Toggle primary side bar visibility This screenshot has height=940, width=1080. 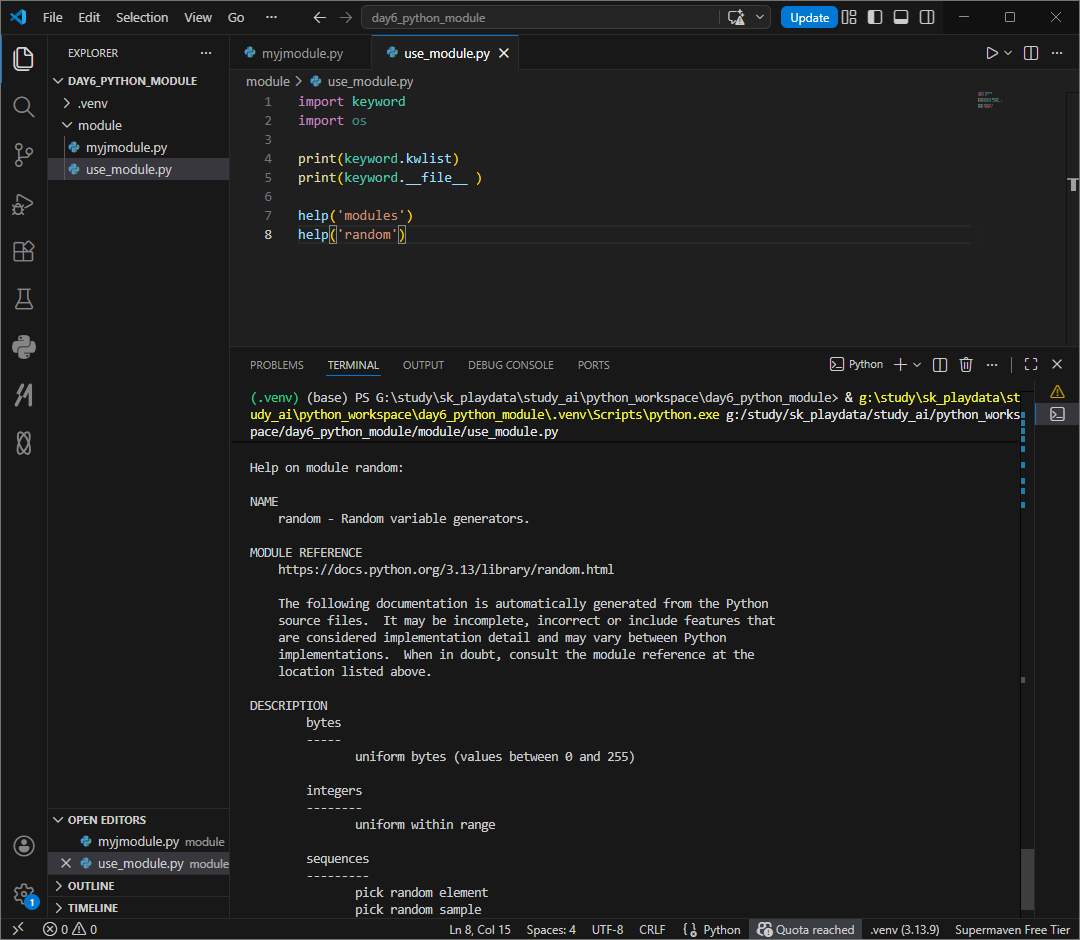click(x=875, y=17)
